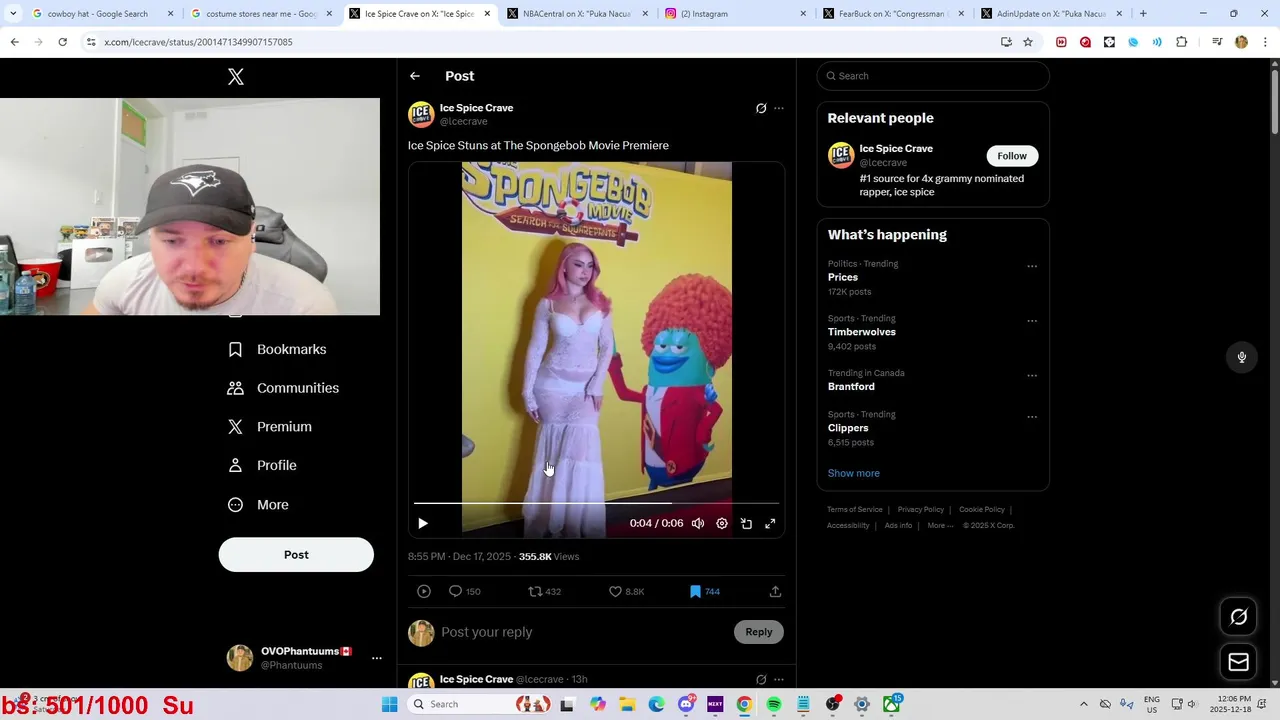The image size is (1280, 720).
Task: Open options for Prices trend
Action: [x=1032, y=266]
